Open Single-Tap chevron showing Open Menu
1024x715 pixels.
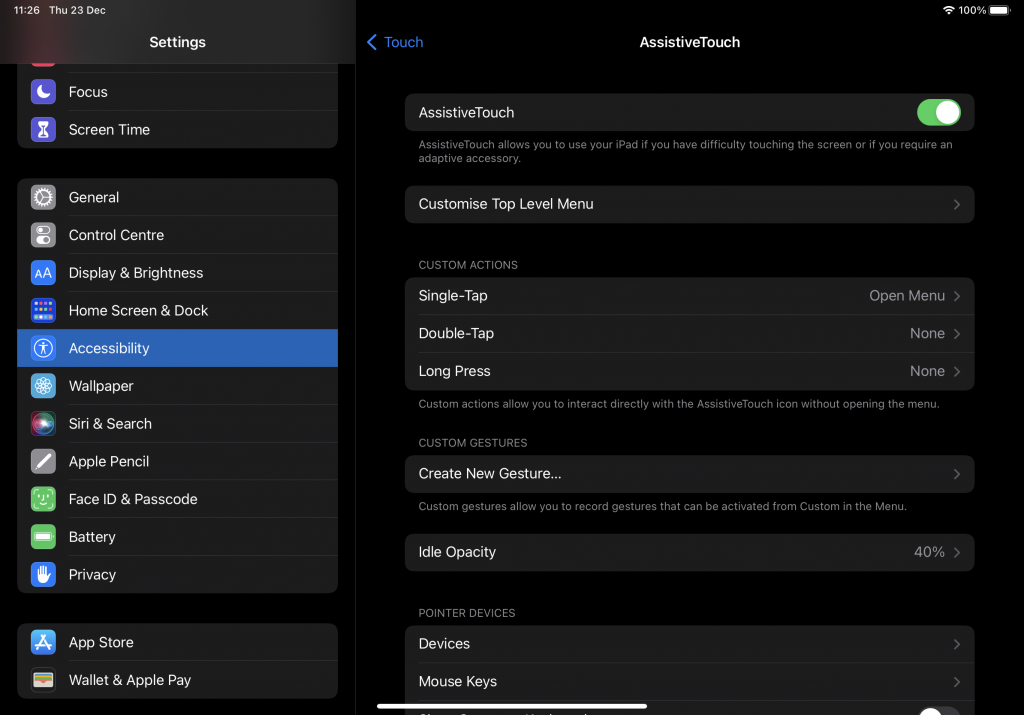[x=957, y=296]
